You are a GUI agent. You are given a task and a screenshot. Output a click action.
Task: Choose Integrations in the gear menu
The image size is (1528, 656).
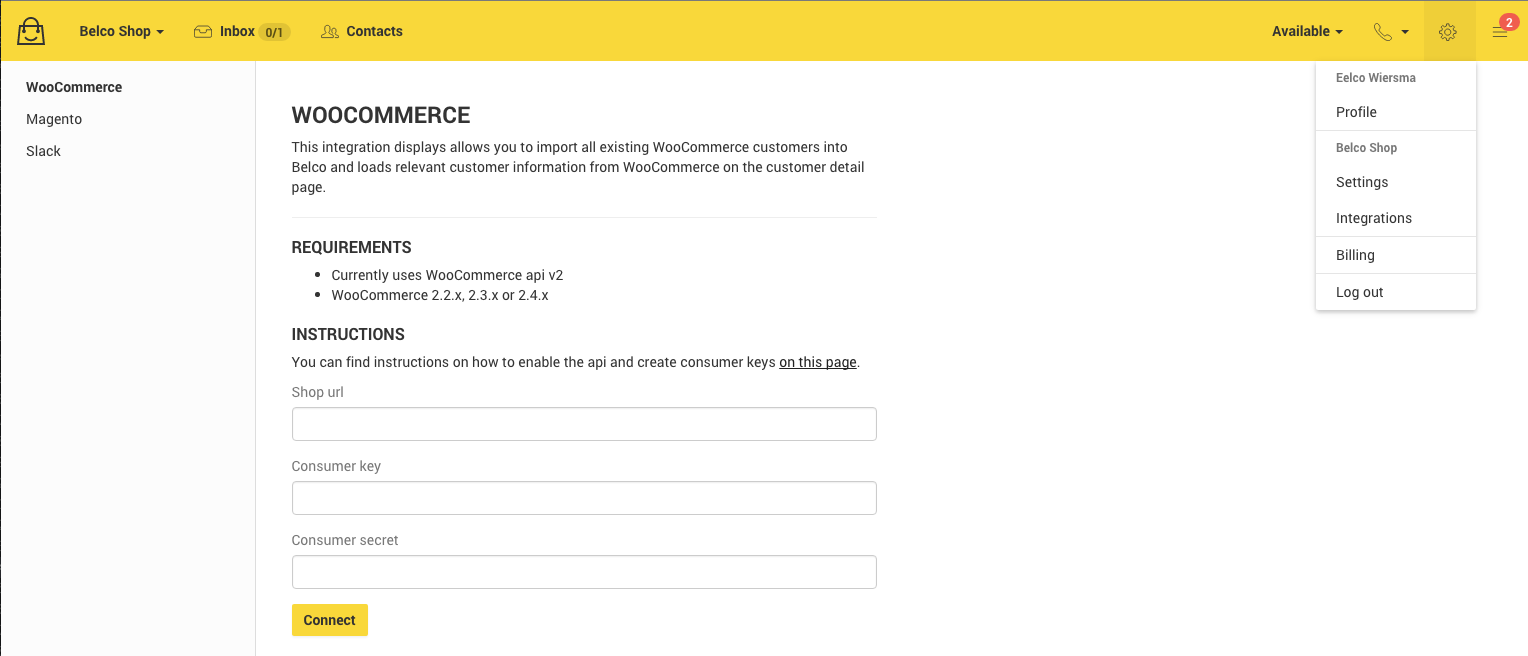point(1396,218)
